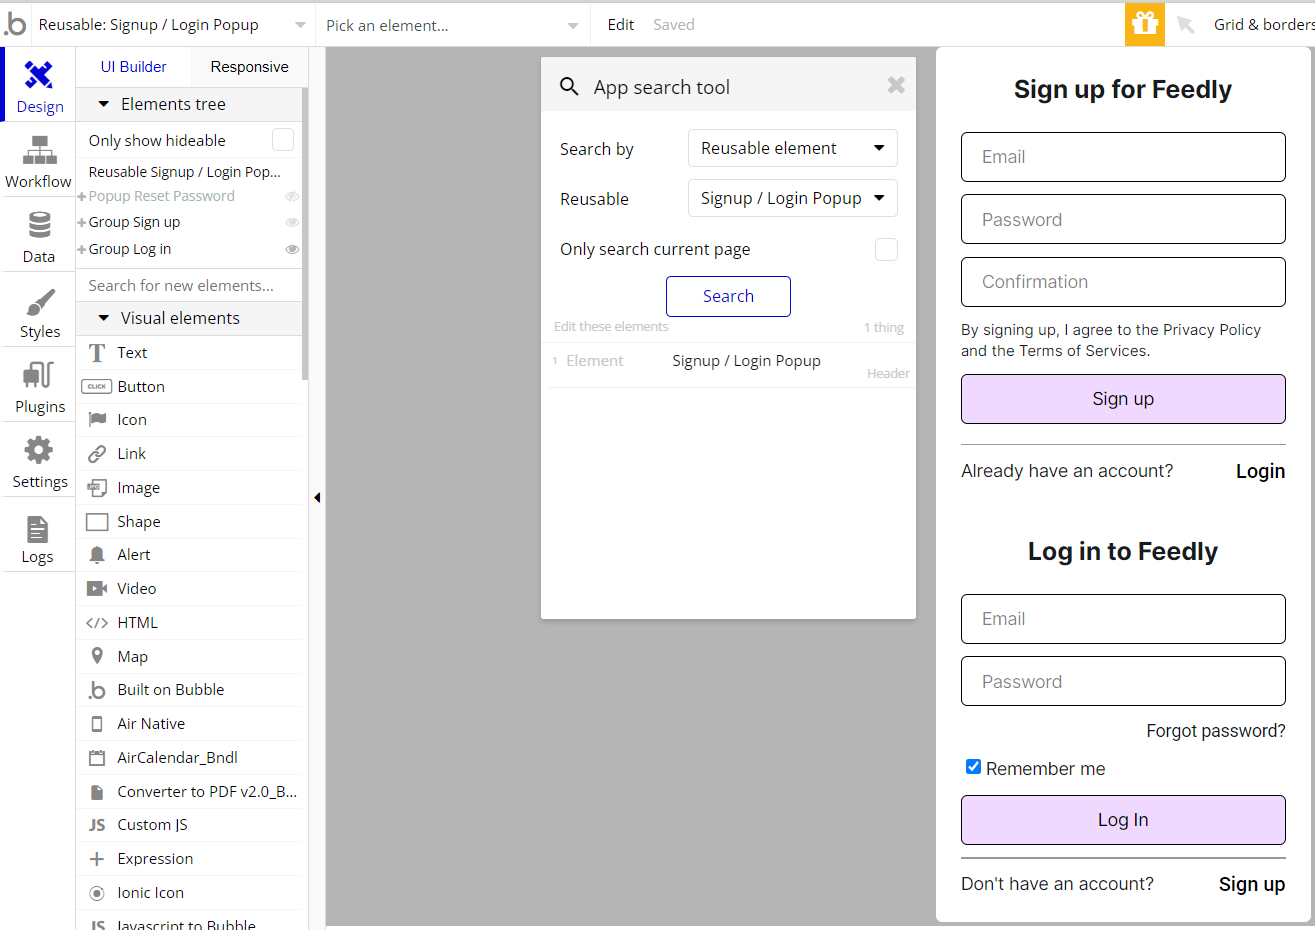
Task: Add an Expression element
Action: [x=189, y=859]
